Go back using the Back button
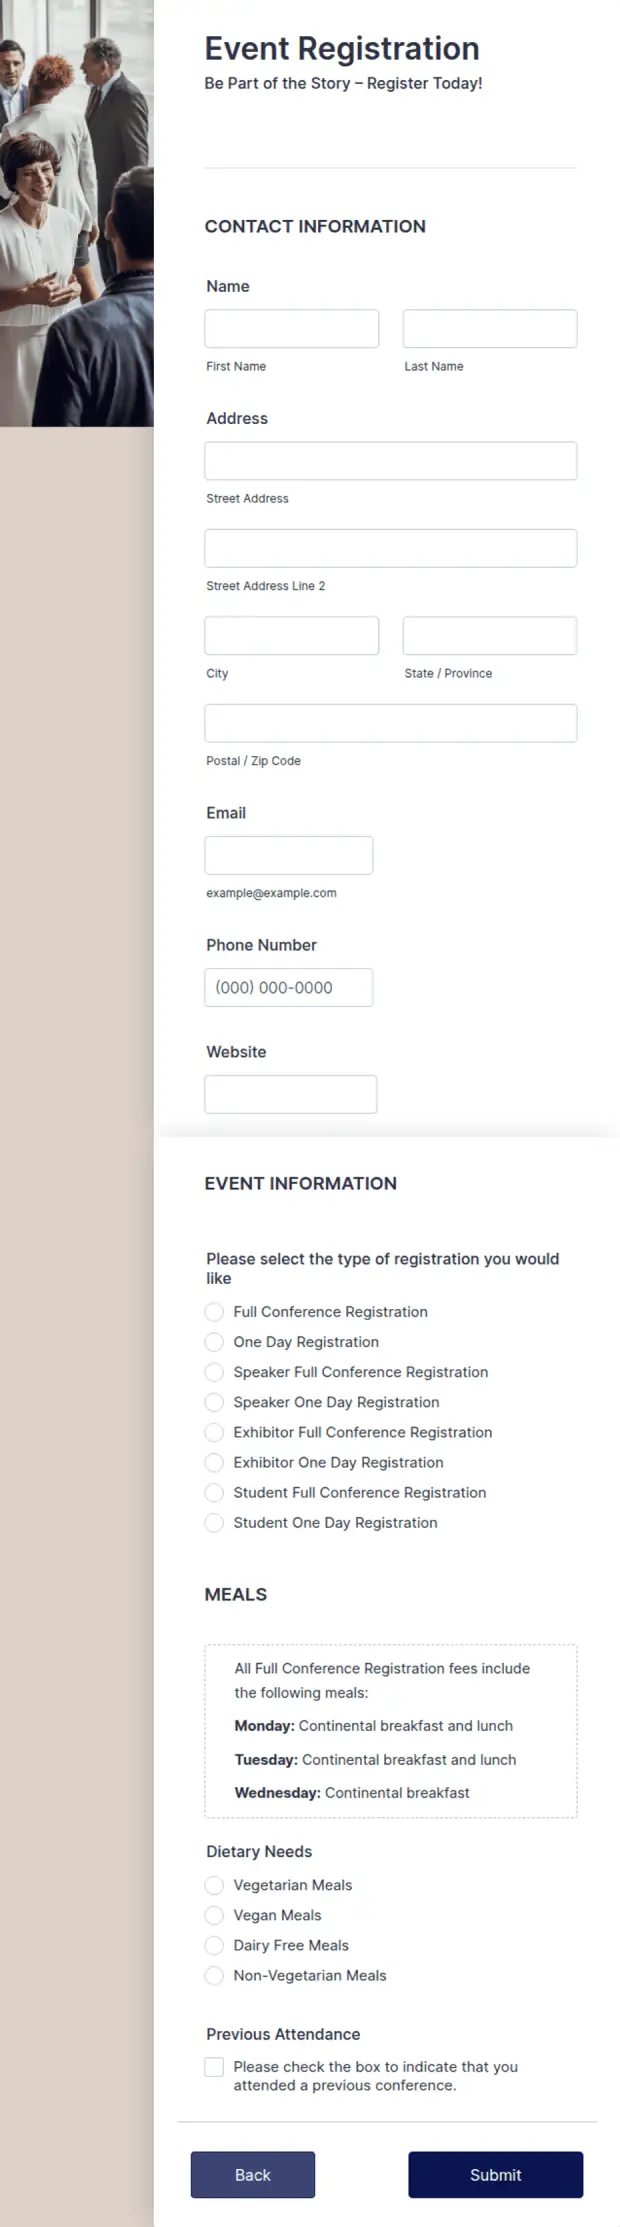Image resolution: width=620 pixels, height=2227 pixels. pos(253,2174)
